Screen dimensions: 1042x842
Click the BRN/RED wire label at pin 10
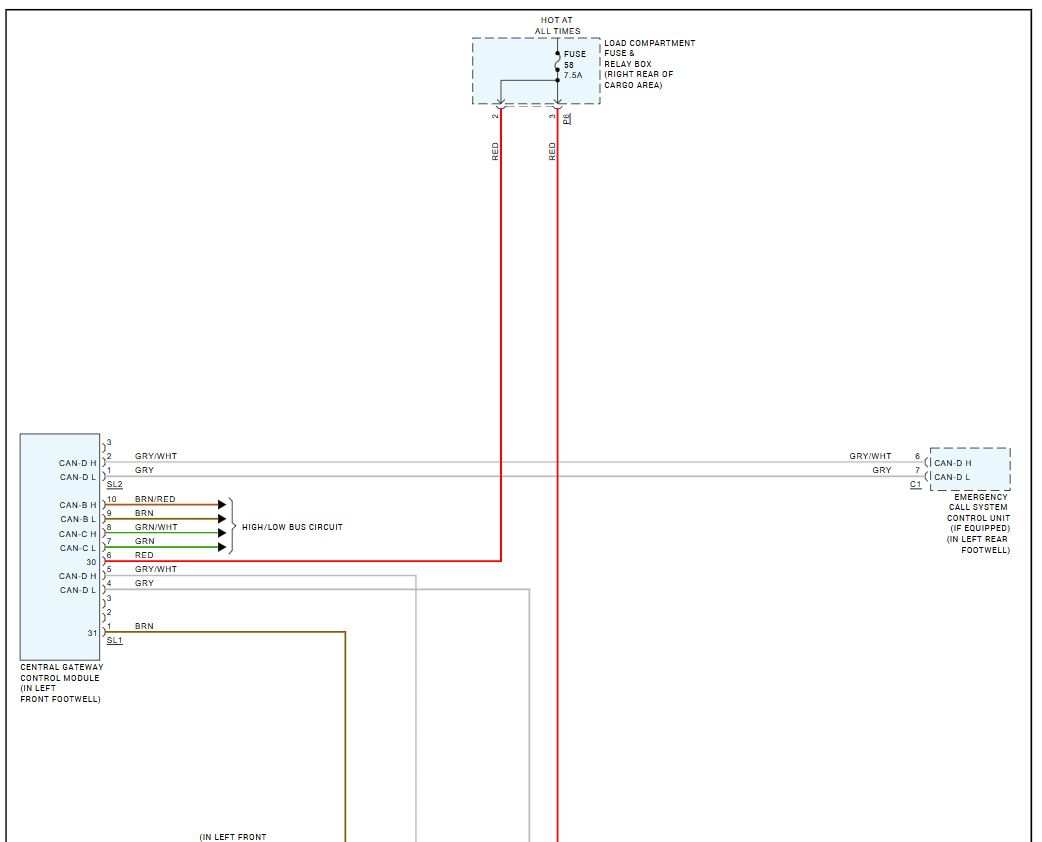[x=155, y=499]
